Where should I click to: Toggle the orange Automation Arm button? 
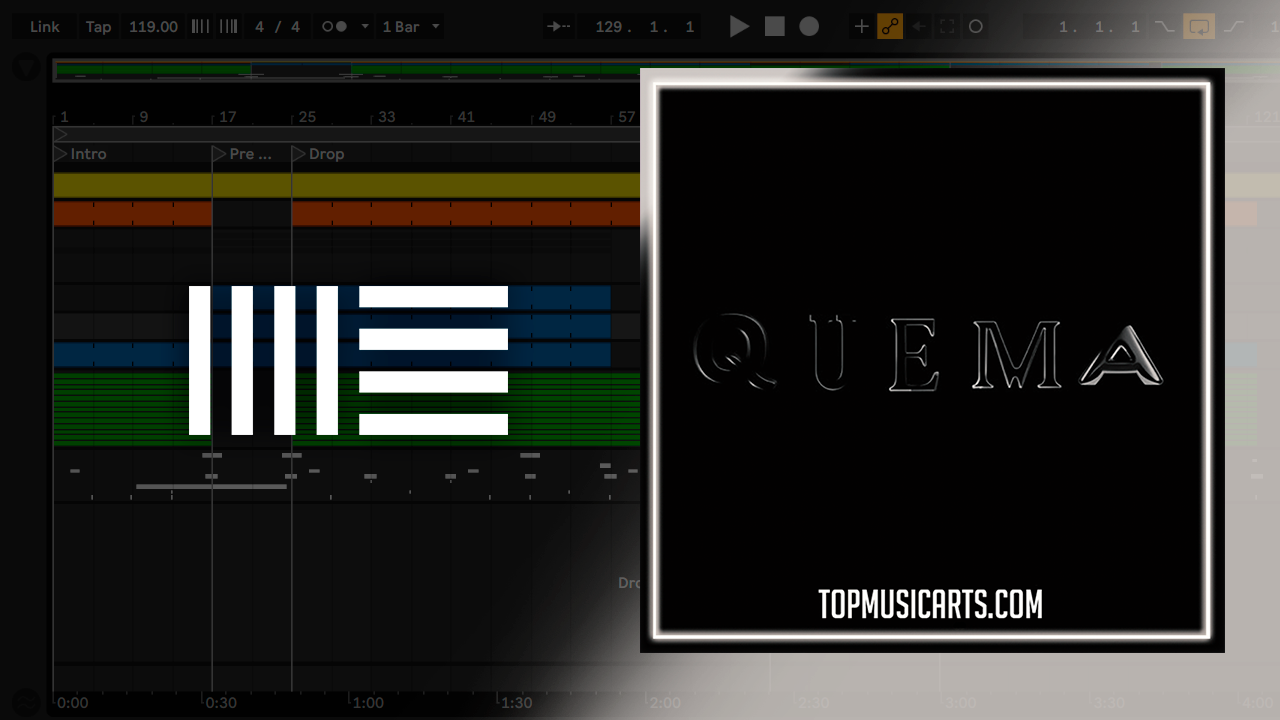(889, 27)
